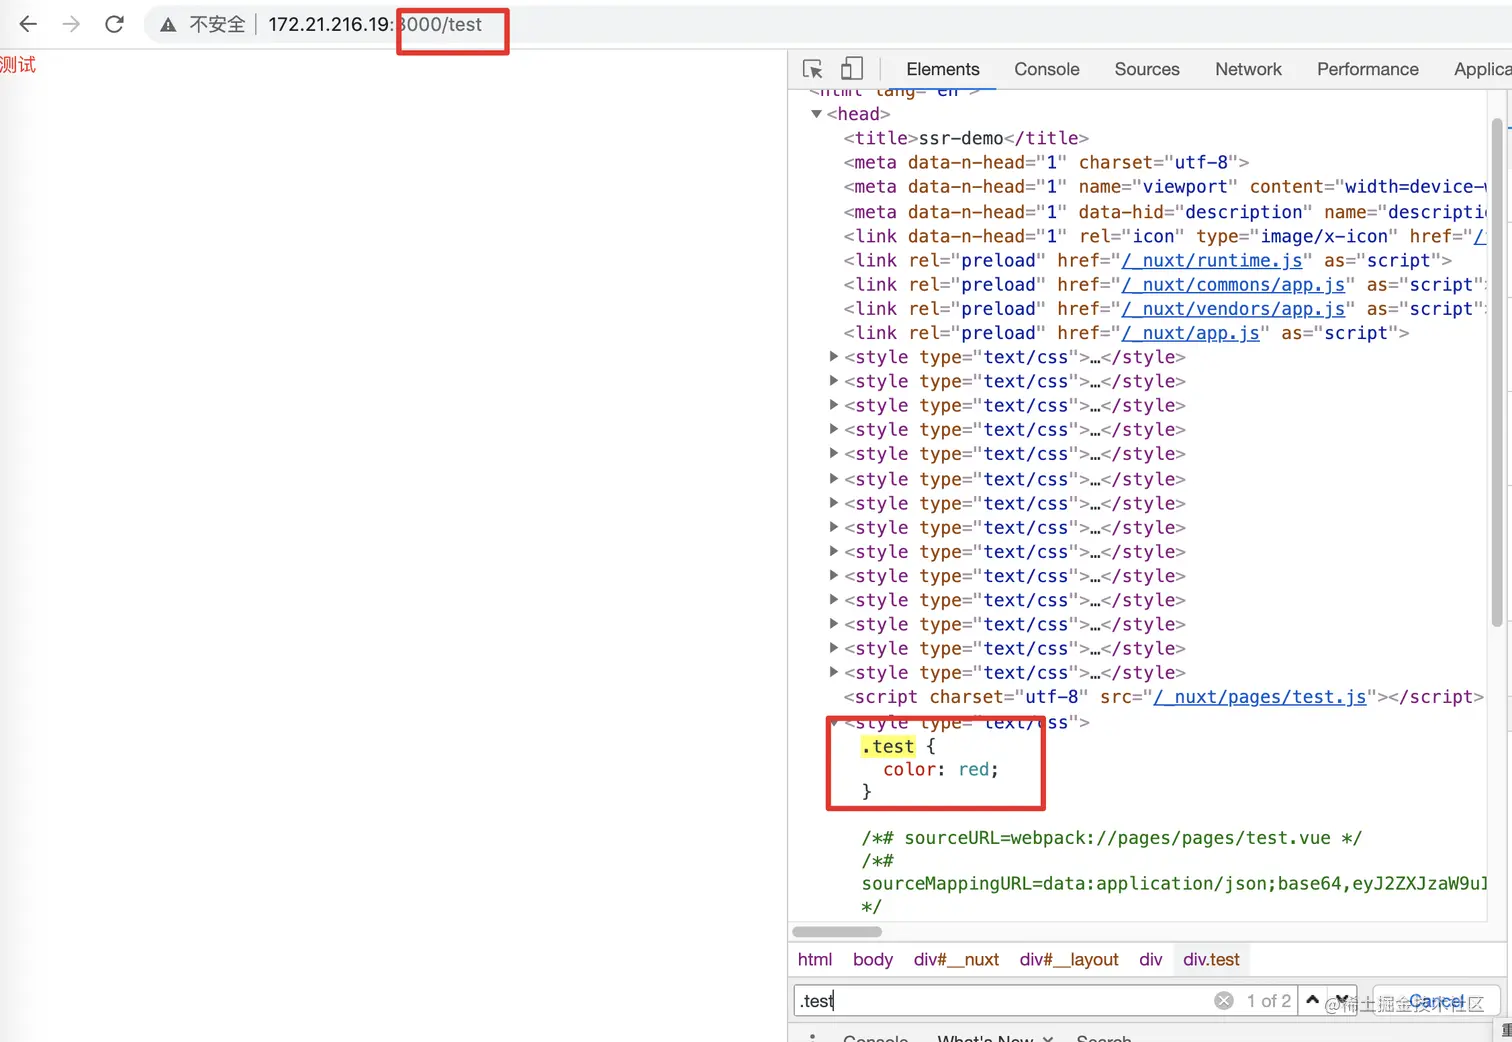Image resolution: width=1512 pixels, height=1042 pixels.
Task: Open the partially visible Application tab
Action: [1482, 69]
